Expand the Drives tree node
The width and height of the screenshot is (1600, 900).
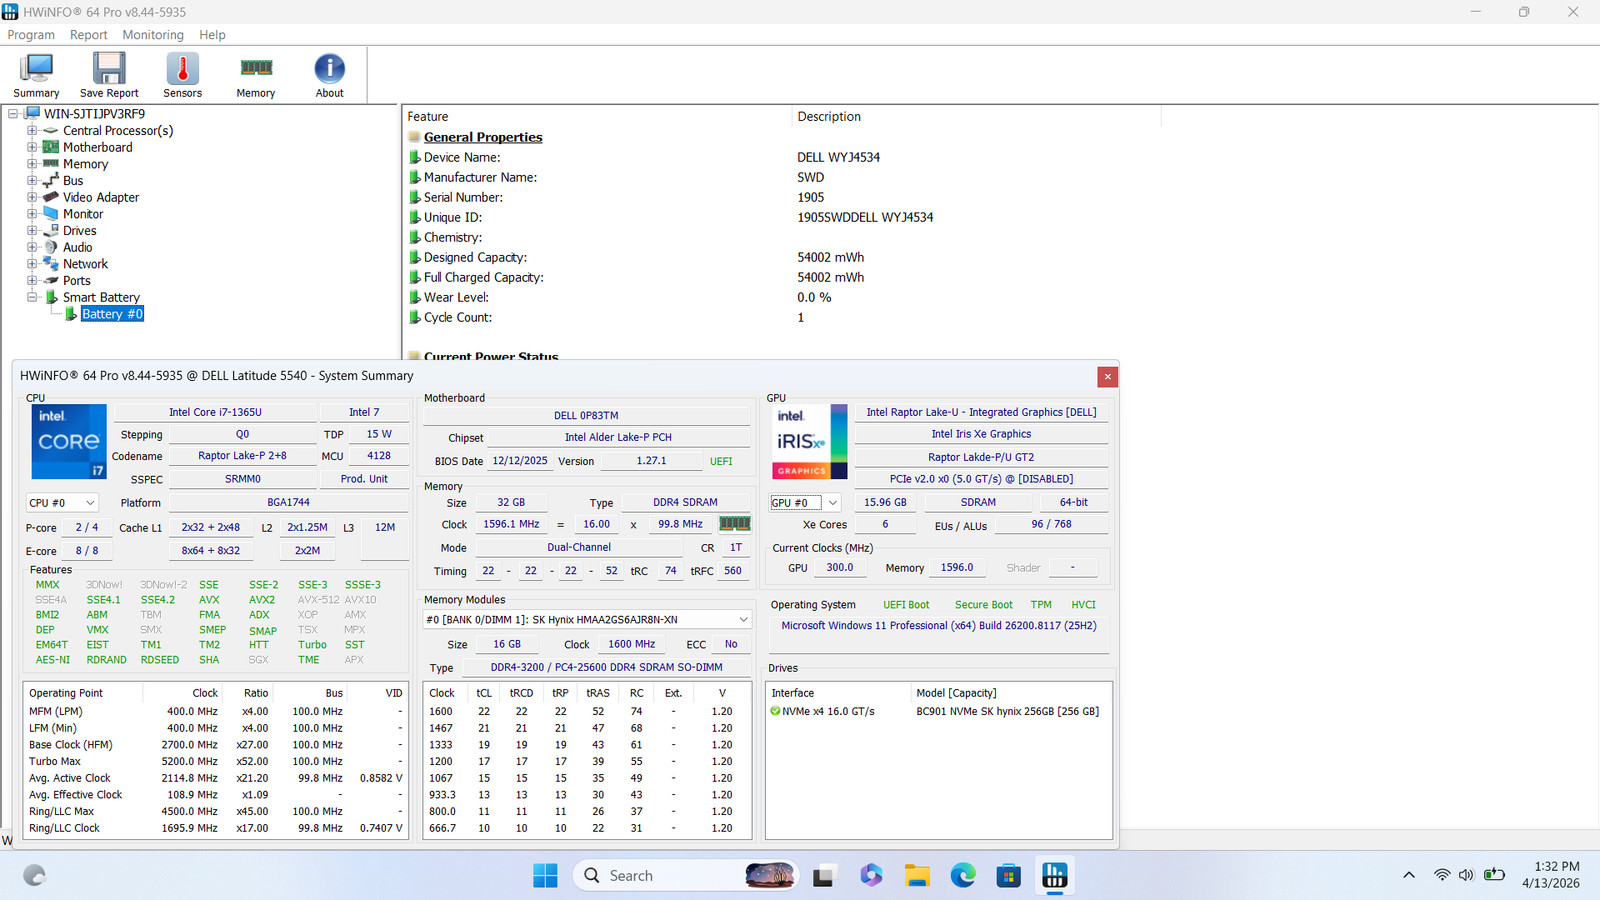pos(32,231)
